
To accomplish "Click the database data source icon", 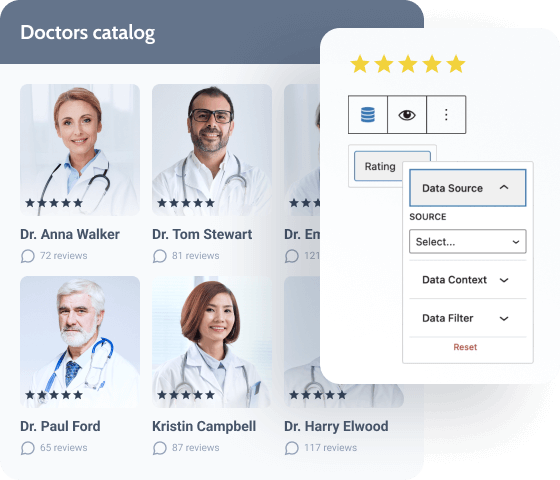I will click(368, 115).
